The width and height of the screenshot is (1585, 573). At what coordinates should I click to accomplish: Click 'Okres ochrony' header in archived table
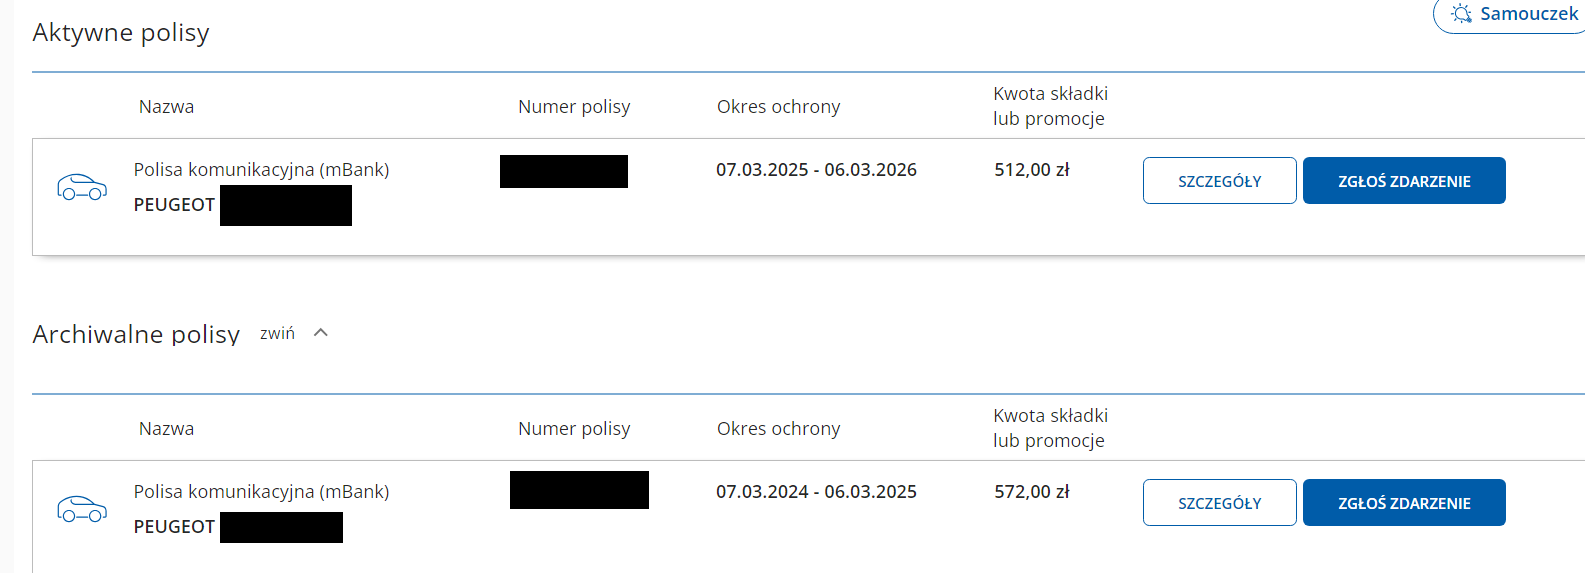pyautogui.click(x=778, y=429)
